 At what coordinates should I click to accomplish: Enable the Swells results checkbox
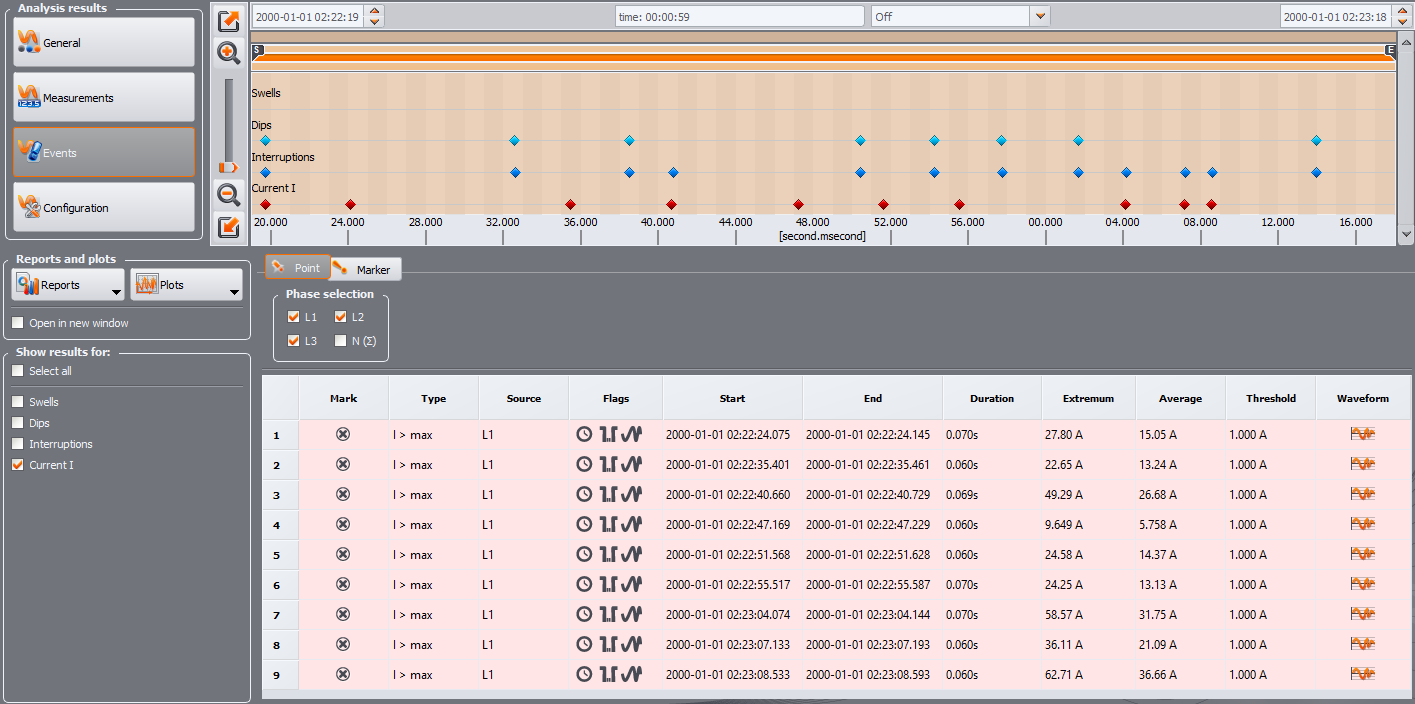[18, 402]
